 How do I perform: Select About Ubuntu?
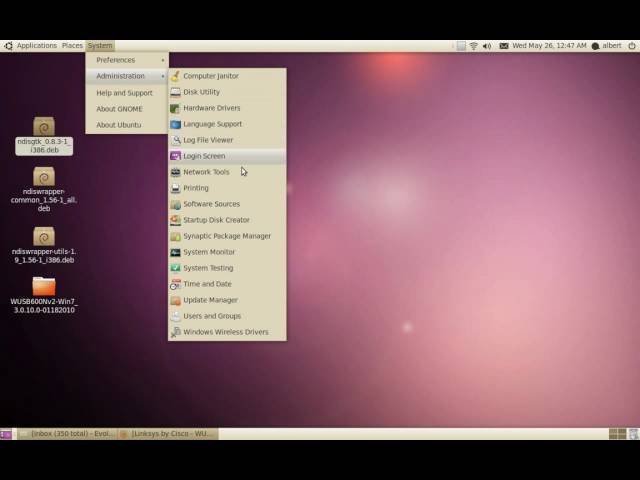click(x=127, y=125)
